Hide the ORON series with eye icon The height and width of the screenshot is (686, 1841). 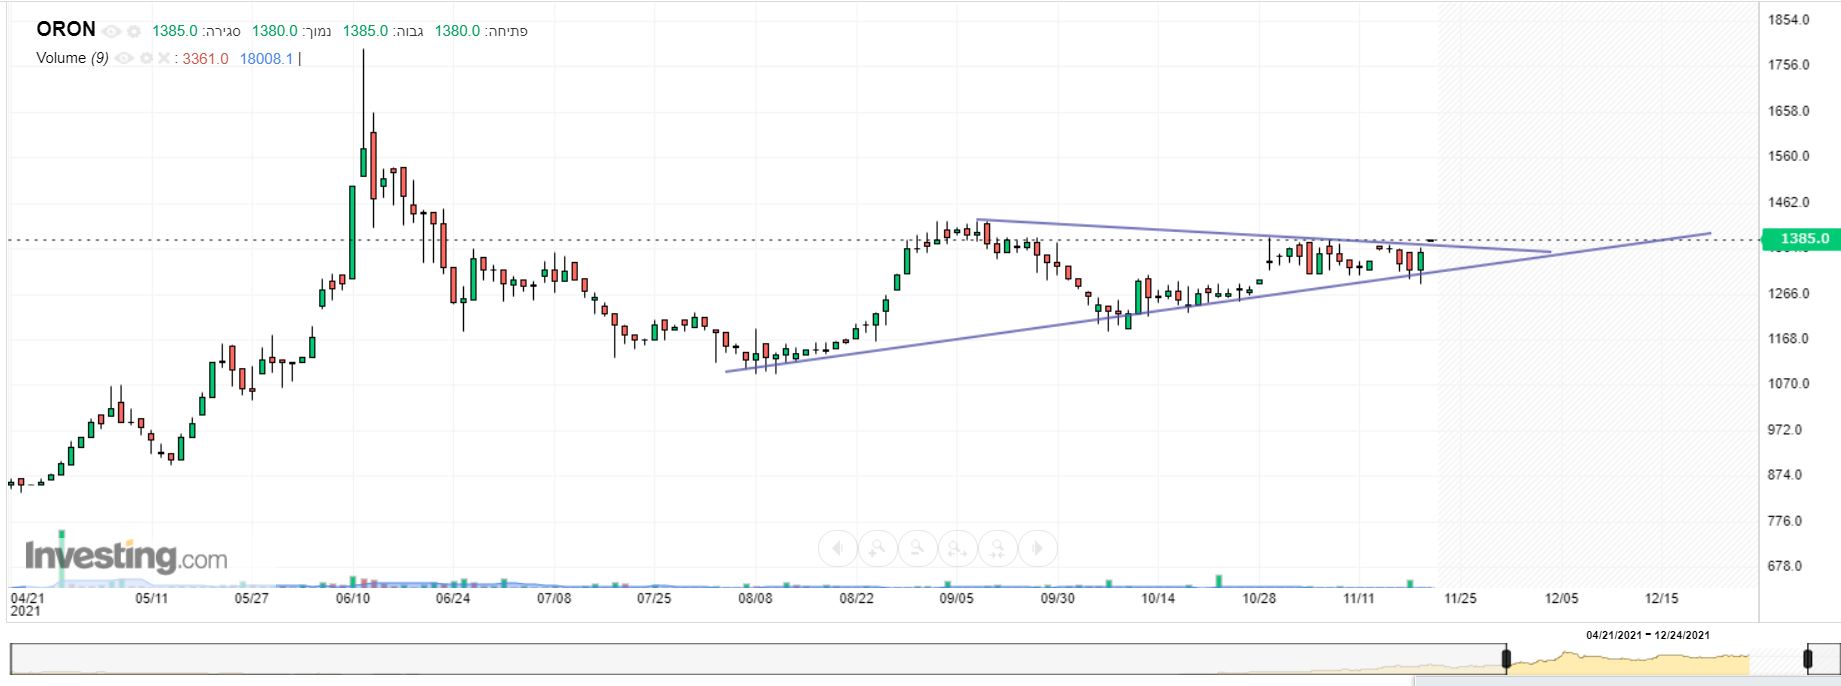(113, 31)
